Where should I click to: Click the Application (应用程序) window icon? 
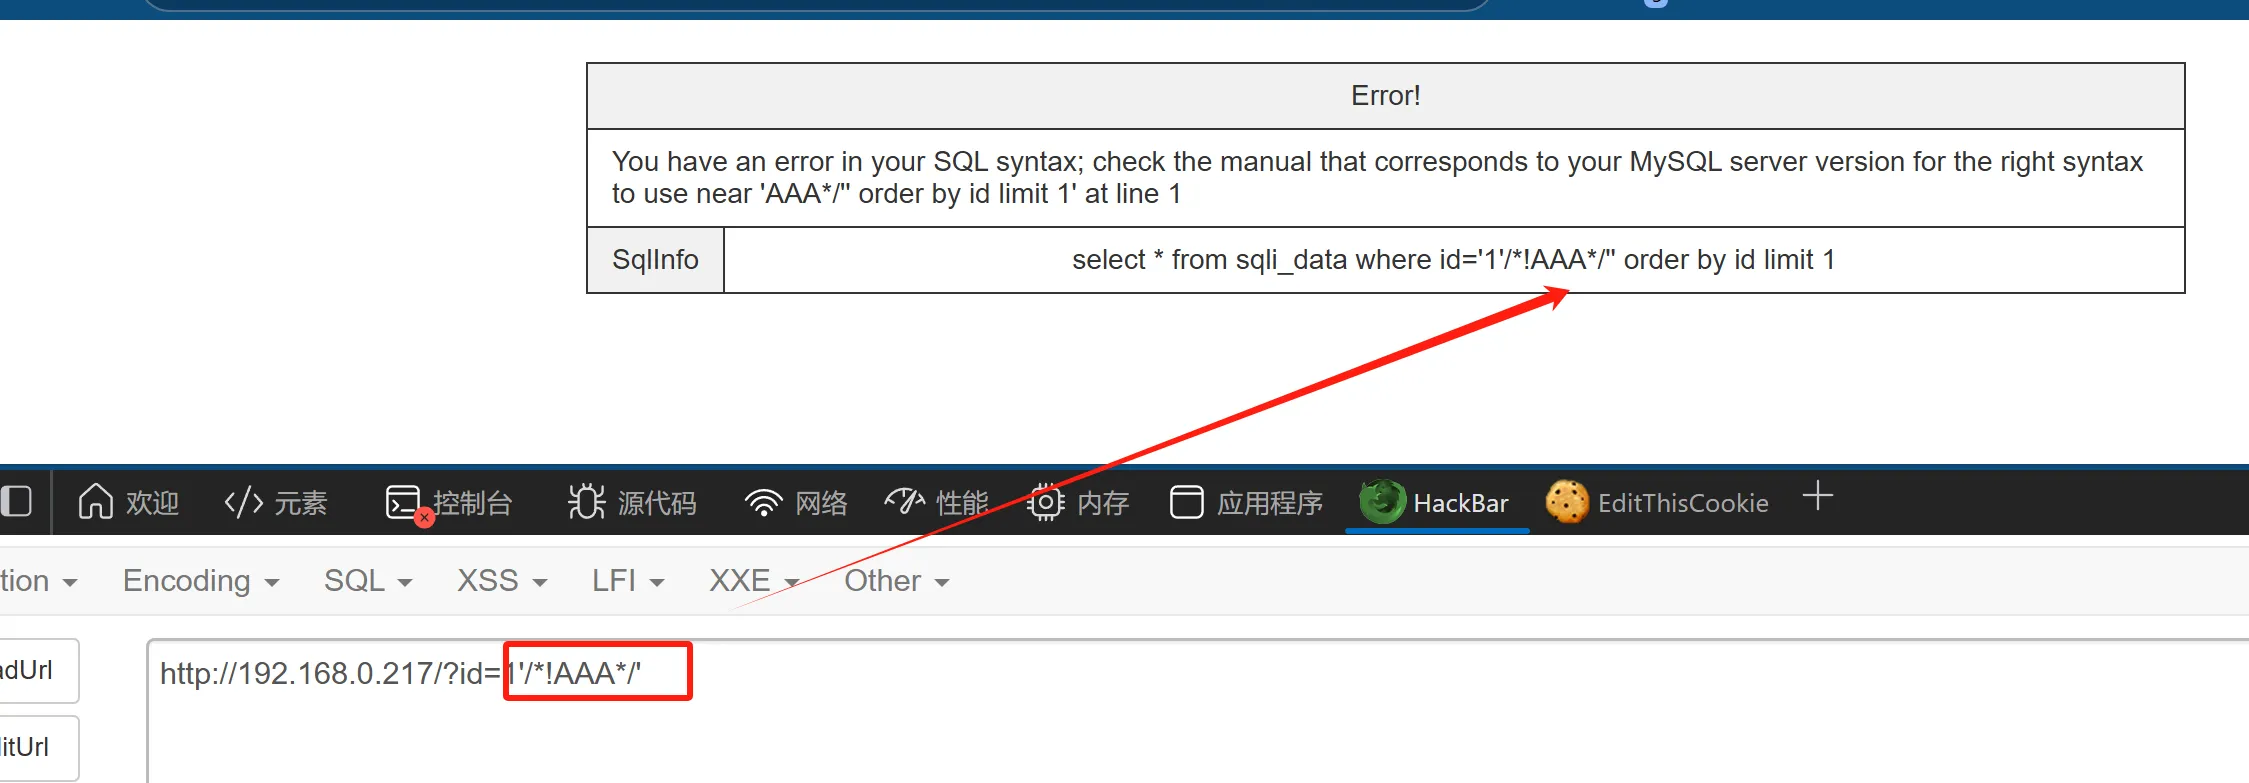pyautogui.click(x=1186, y=502)
